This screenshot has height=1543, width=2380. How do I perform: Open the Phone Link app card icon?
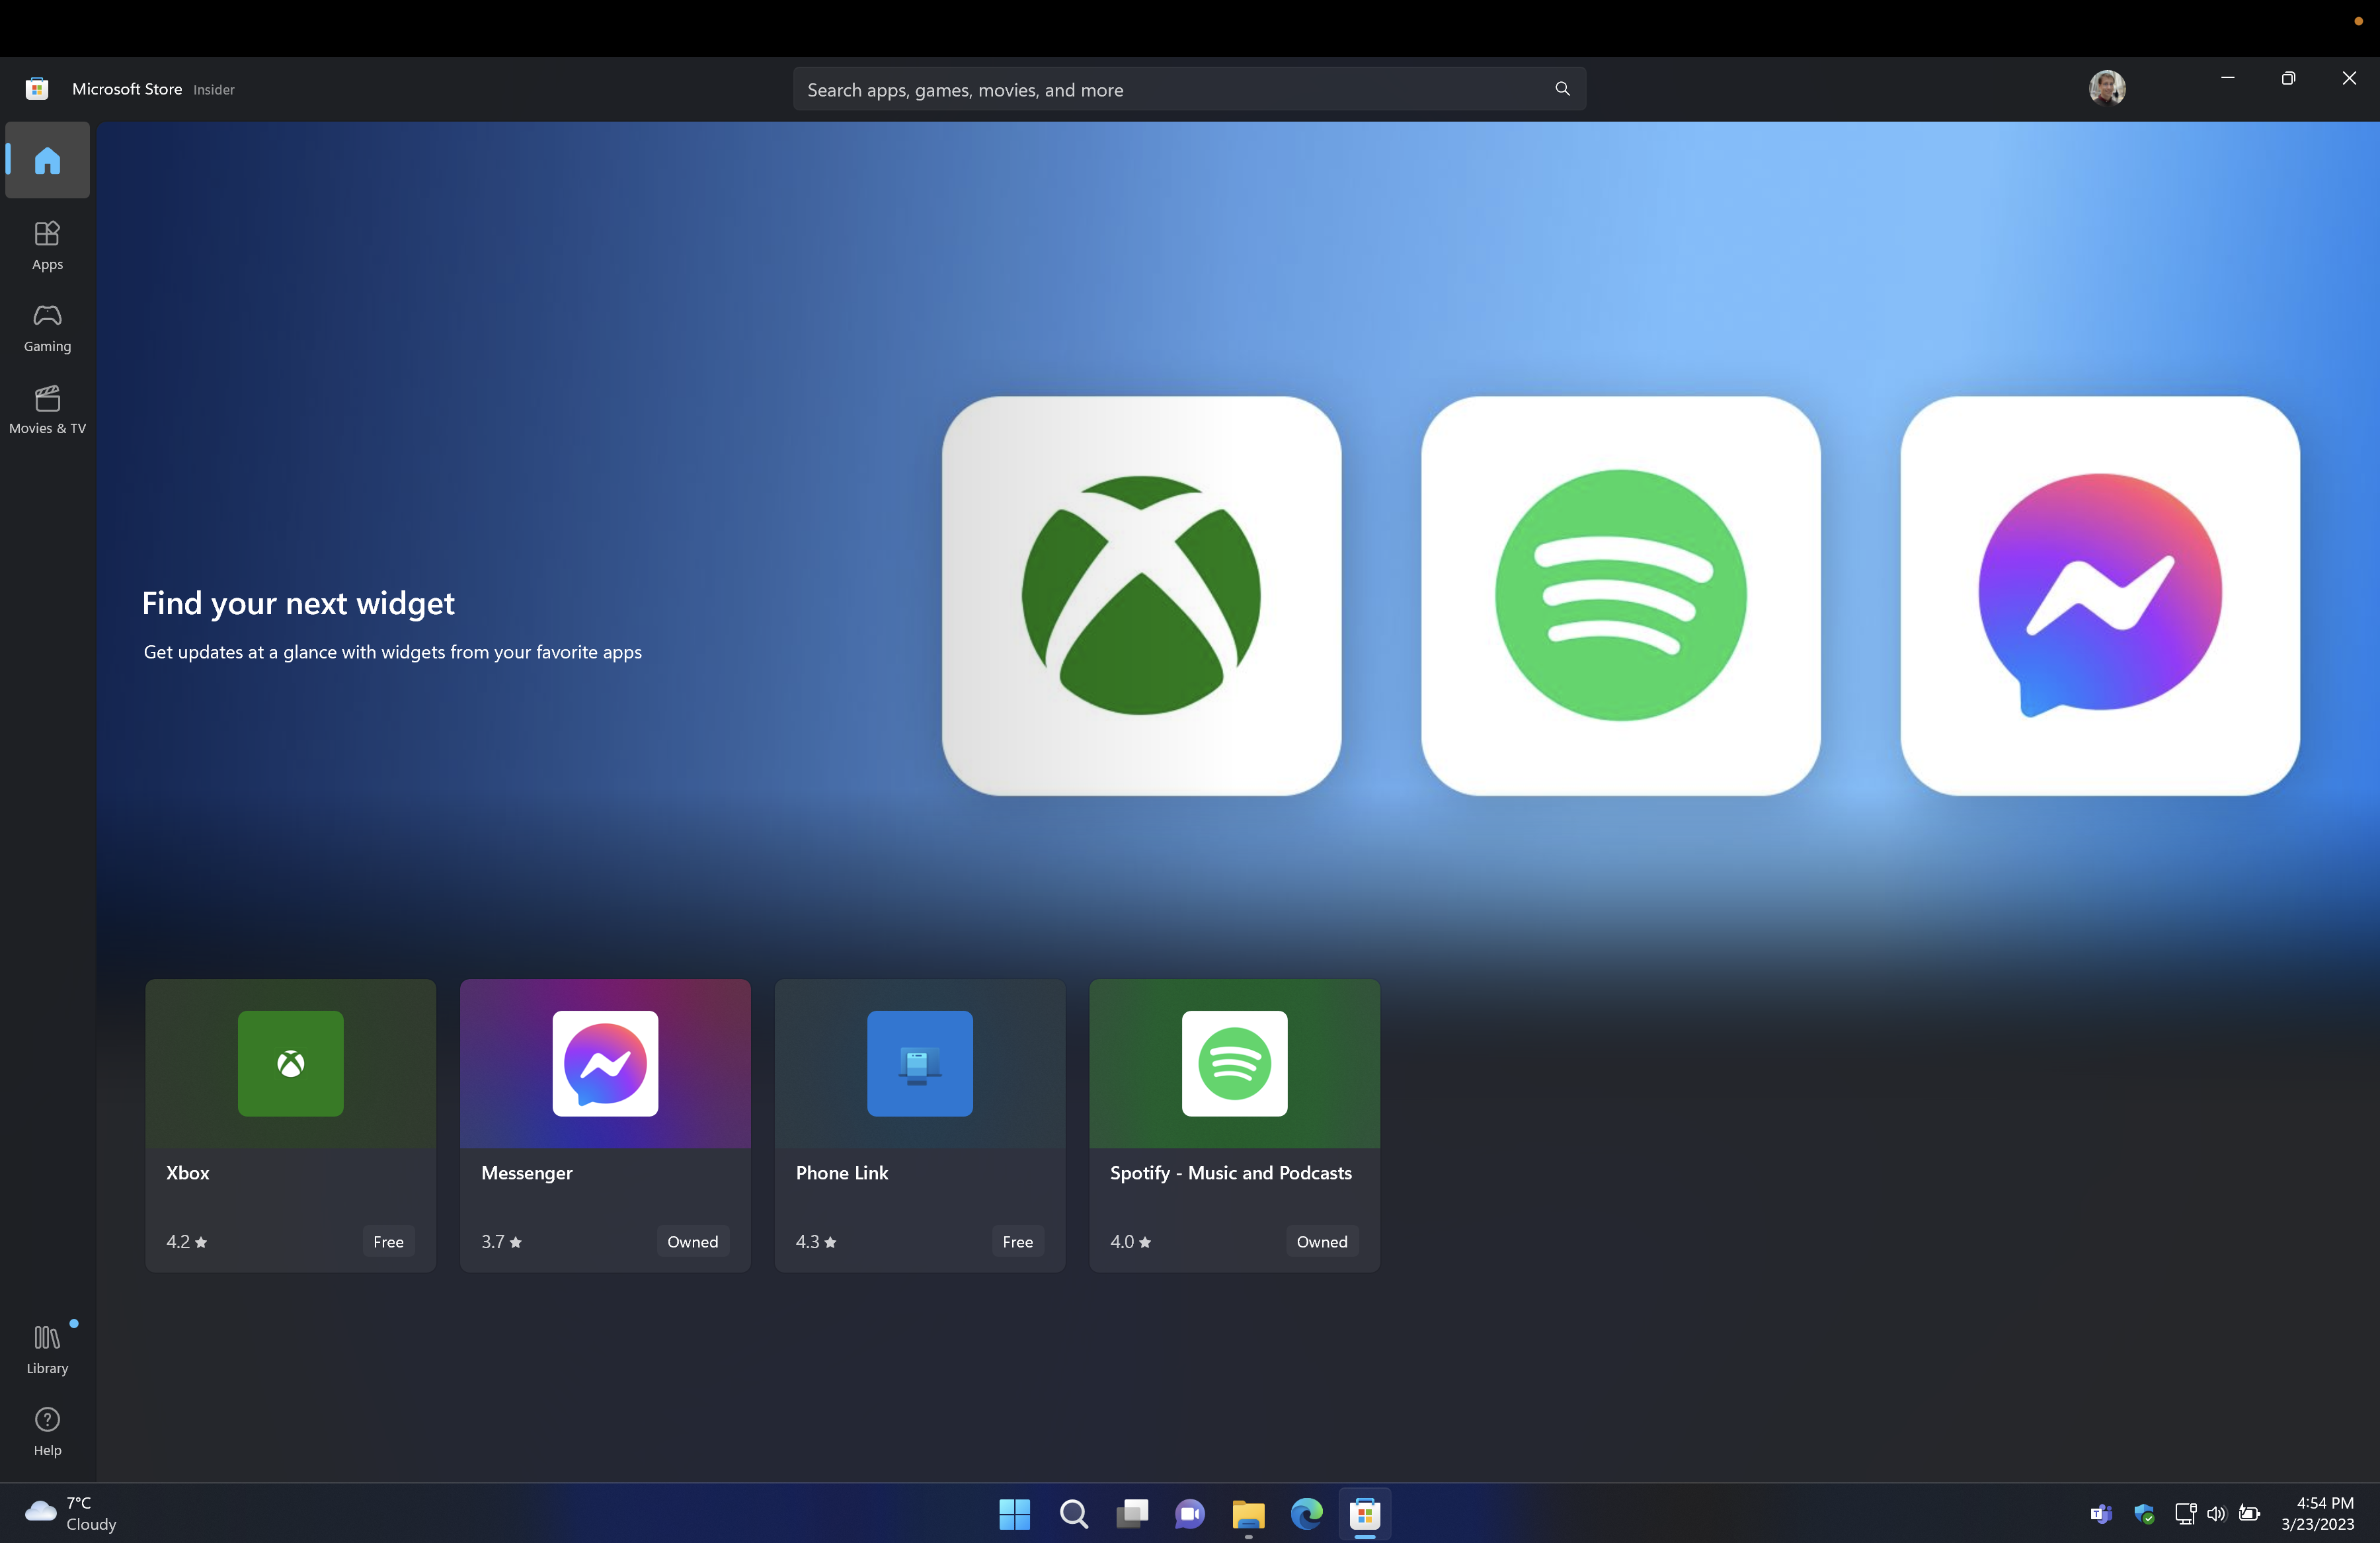[x=919, y=1063]
